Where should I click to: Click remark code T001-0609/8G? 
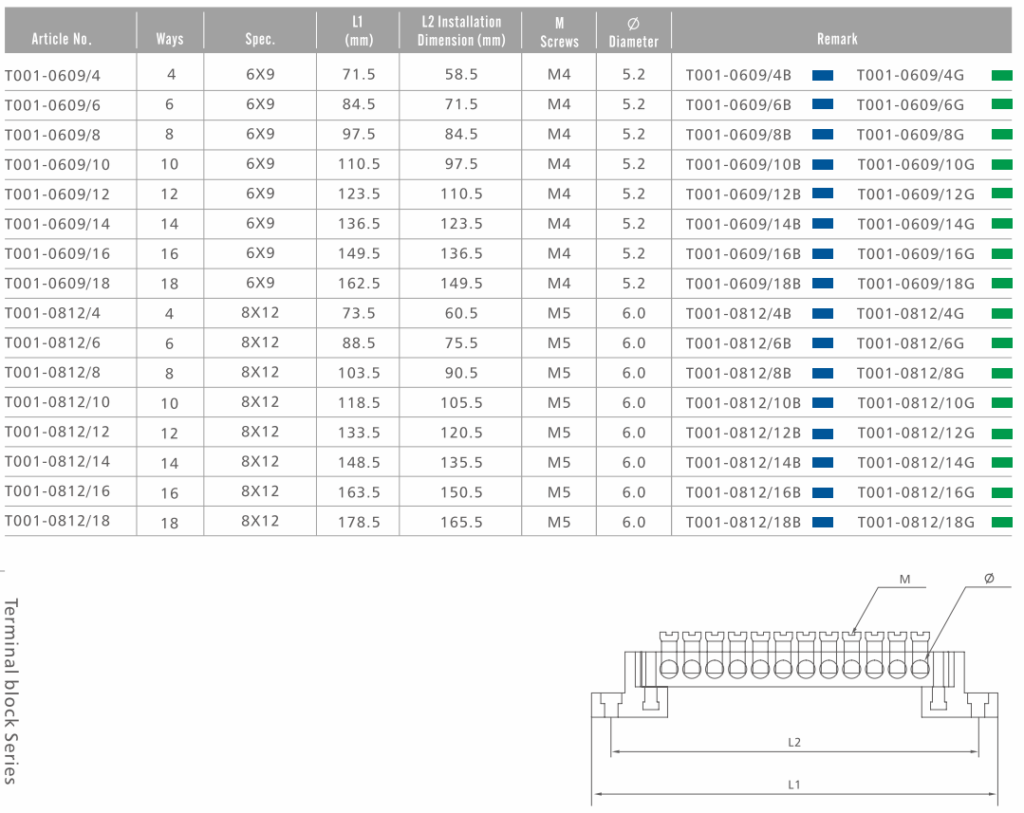pyautogui.click(x=910, y=135)
